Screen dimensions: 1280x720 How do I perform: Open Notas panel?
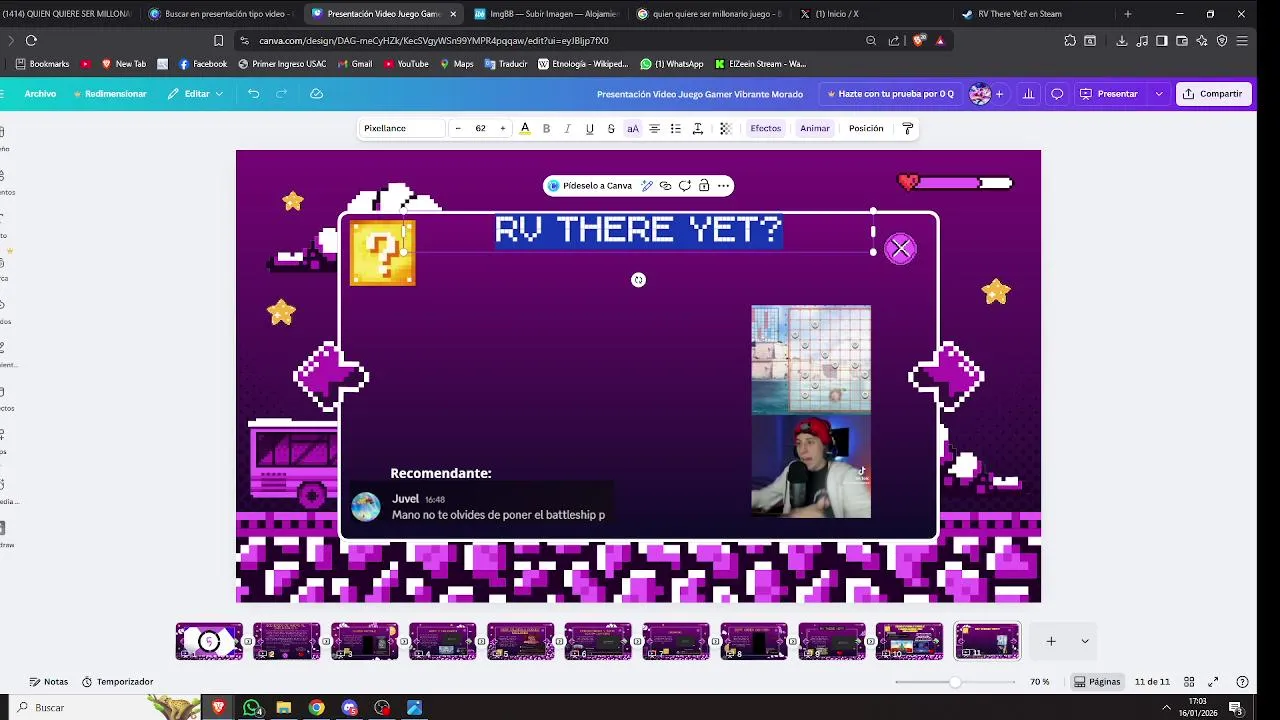49,682
